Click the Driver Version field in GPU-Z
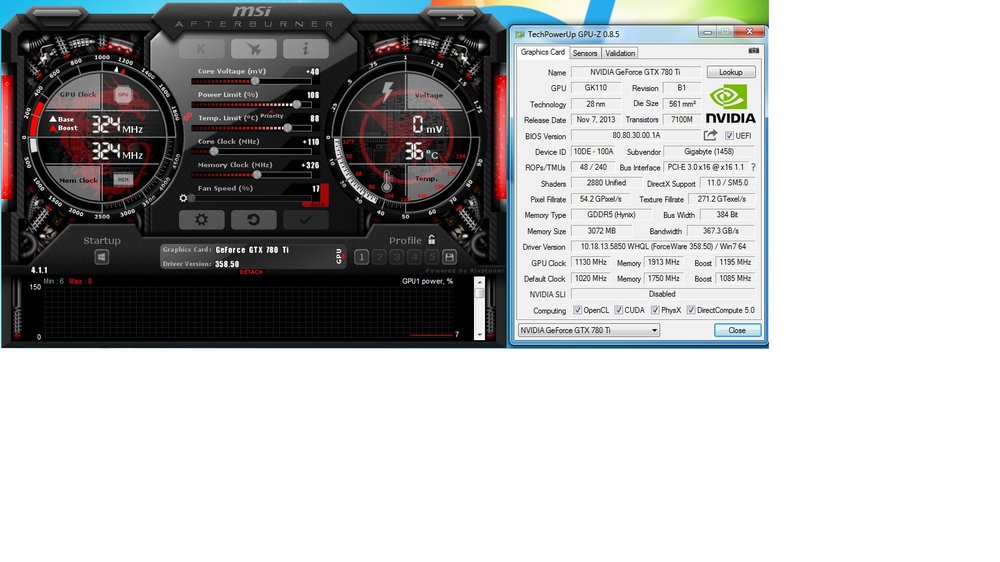 [x=663, y=246]
